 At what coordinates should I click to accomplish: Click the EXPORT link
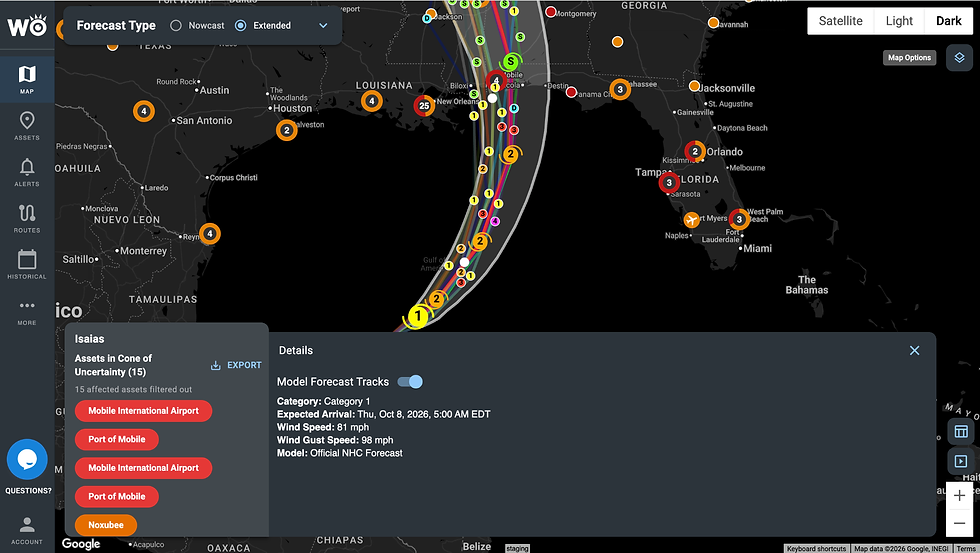244,366
